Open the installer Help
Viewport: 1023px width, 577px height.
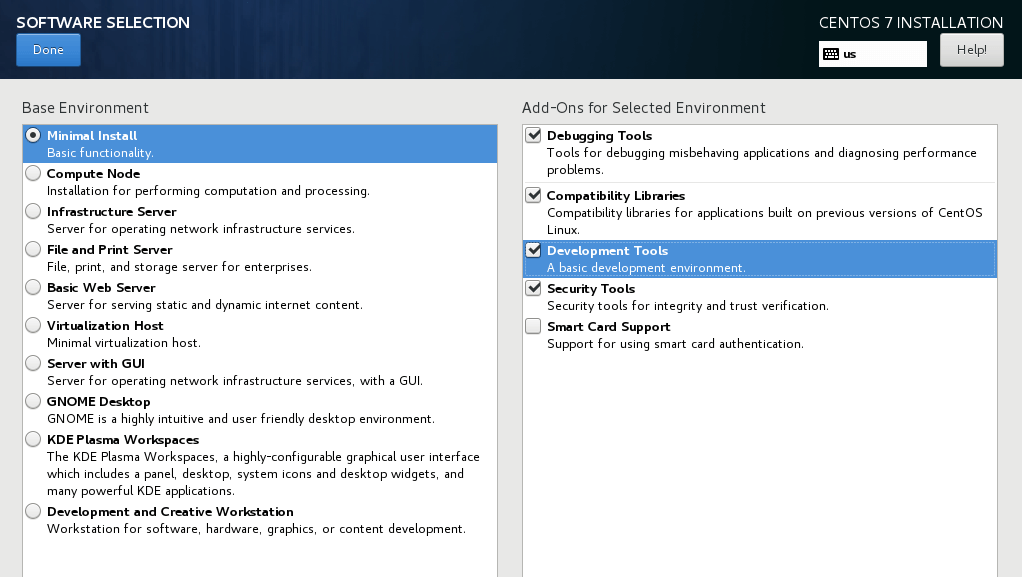pos(971,50)
